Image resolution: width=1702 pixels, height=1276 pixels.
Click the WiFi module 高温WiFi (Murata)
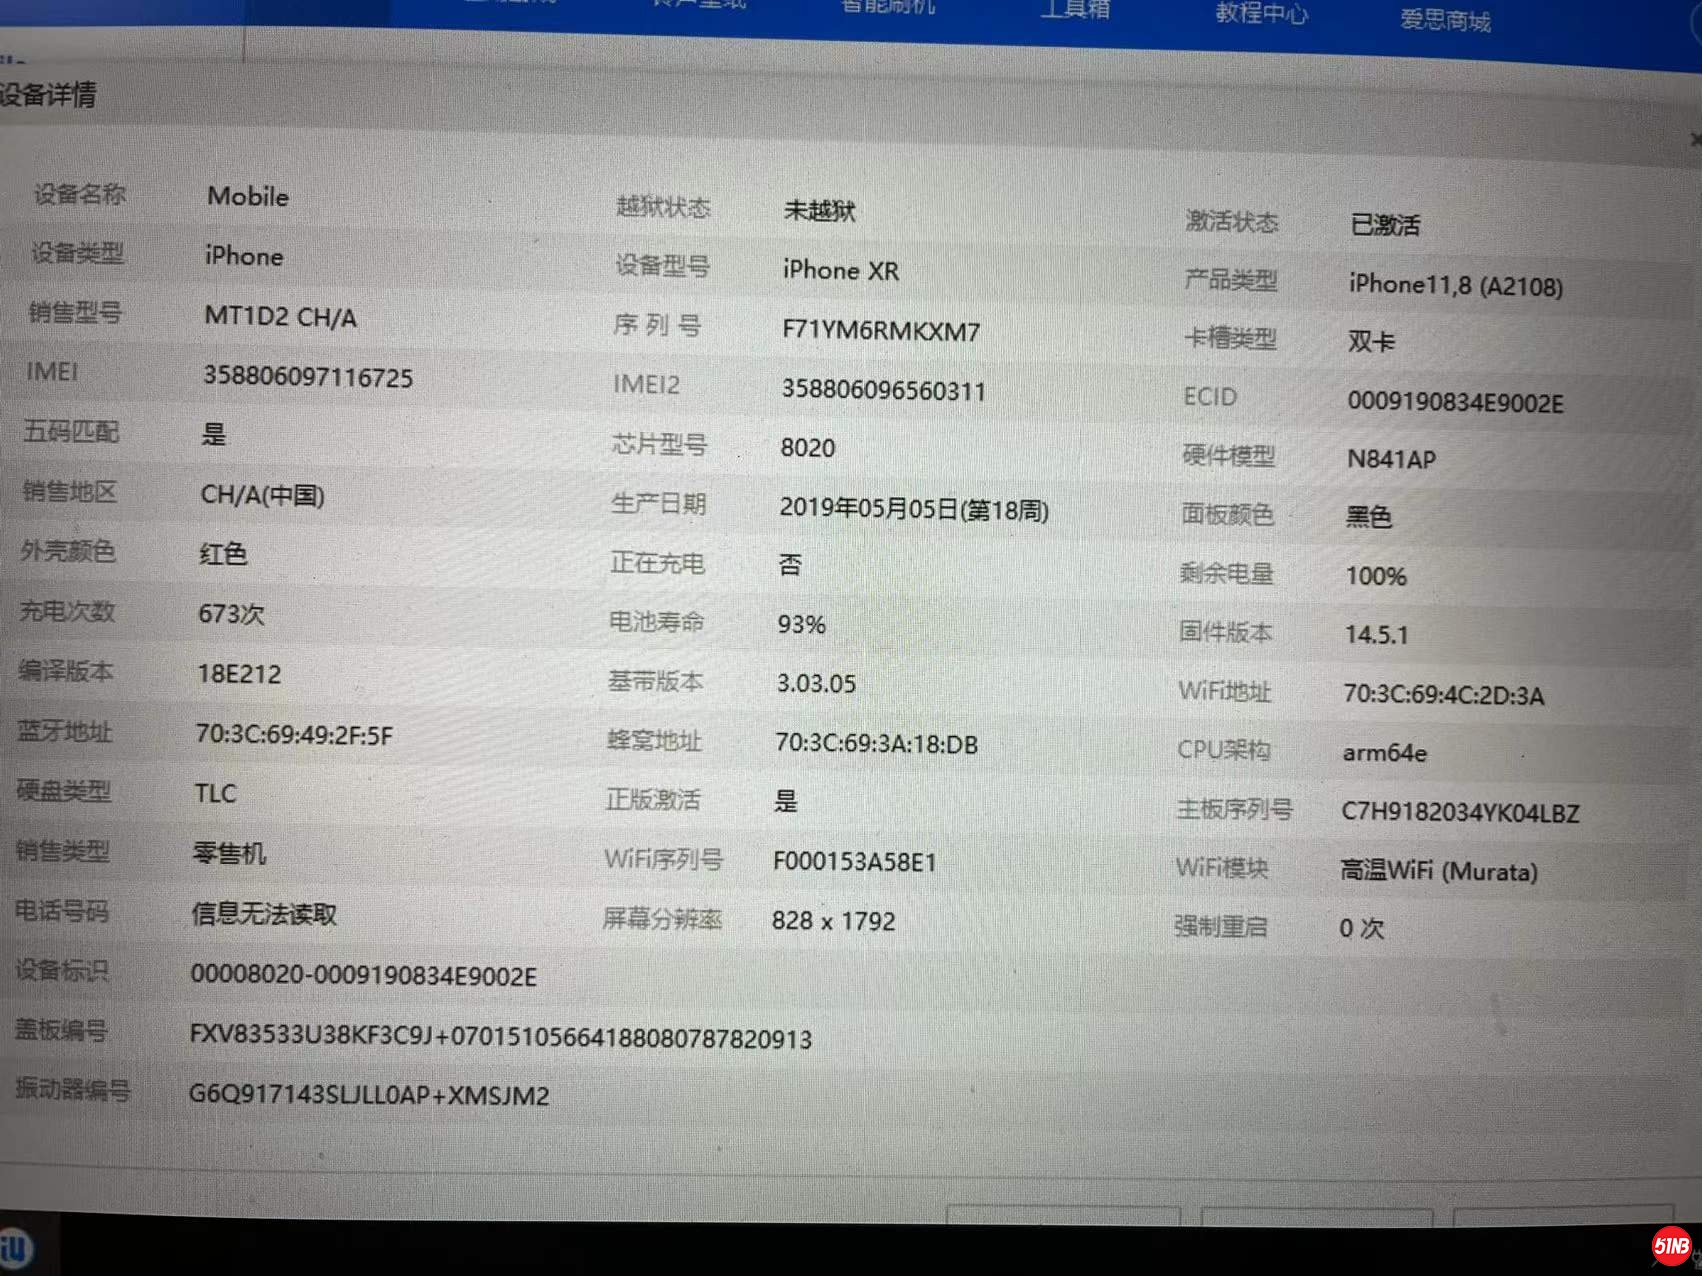1438,871
